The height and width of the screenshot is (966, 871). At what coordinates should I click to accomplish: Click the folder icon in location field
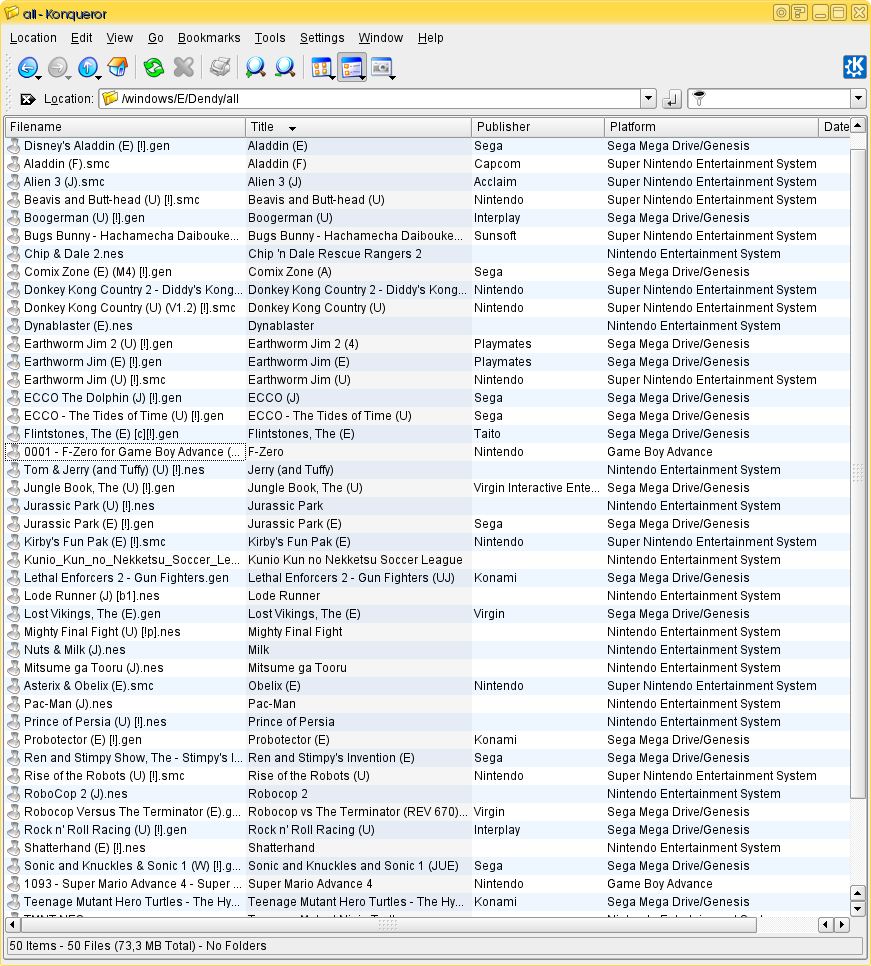(110, 98)
